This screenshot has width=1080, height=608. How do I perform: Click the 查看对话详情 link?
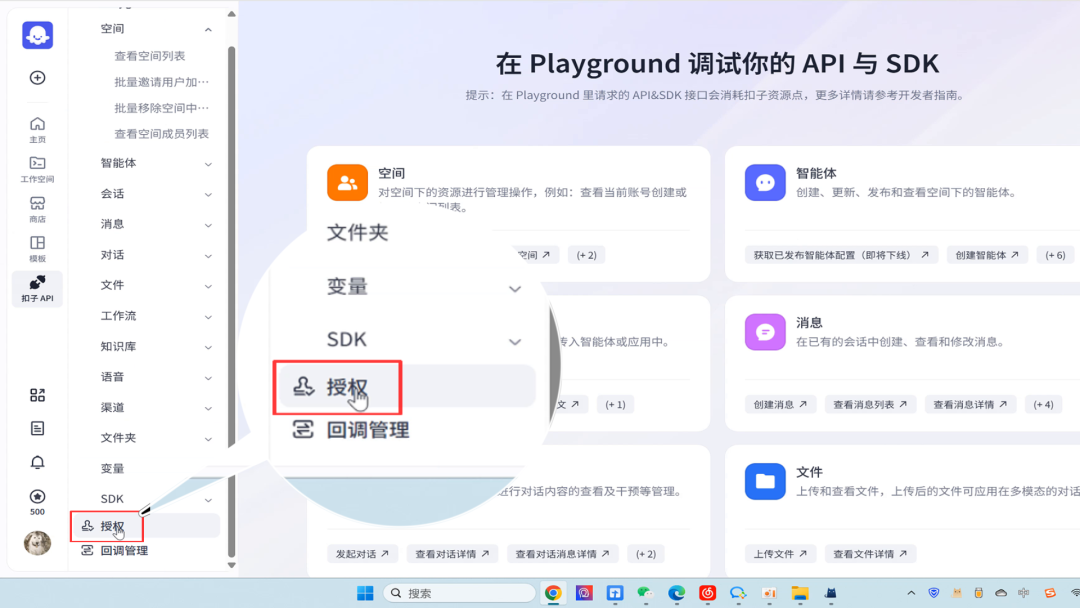pos(452,554)
